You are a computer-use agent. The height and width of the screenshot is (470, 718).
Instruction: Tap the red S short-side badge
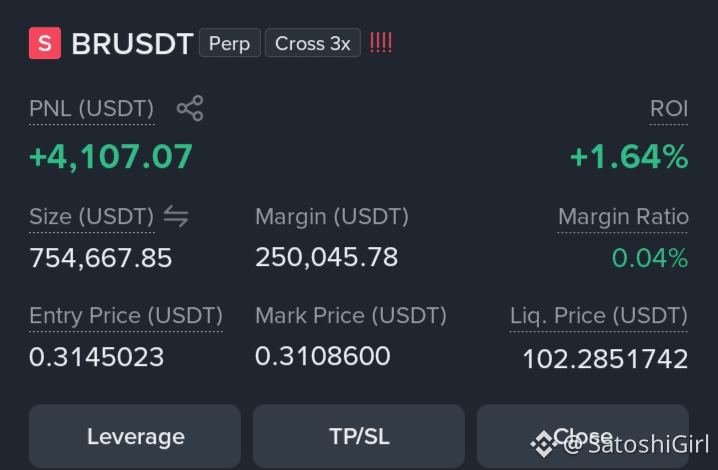pos(45,43)
